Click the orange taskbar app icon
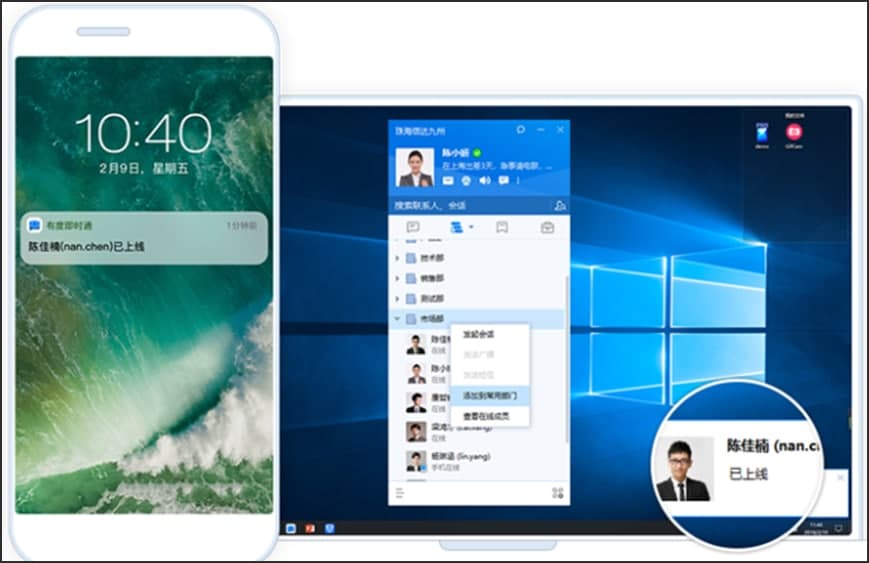The image size is (869, 563). [310, 528]
